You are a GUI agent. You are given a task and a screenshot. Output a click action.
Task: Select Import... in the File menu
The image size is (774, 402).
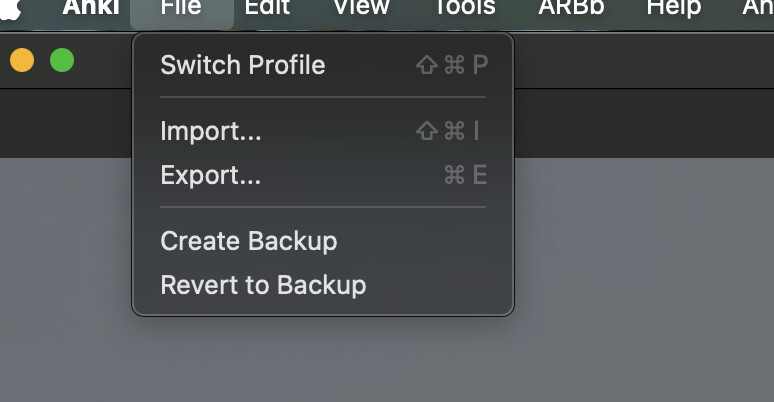pyautogui.click(x=323, y=131)
